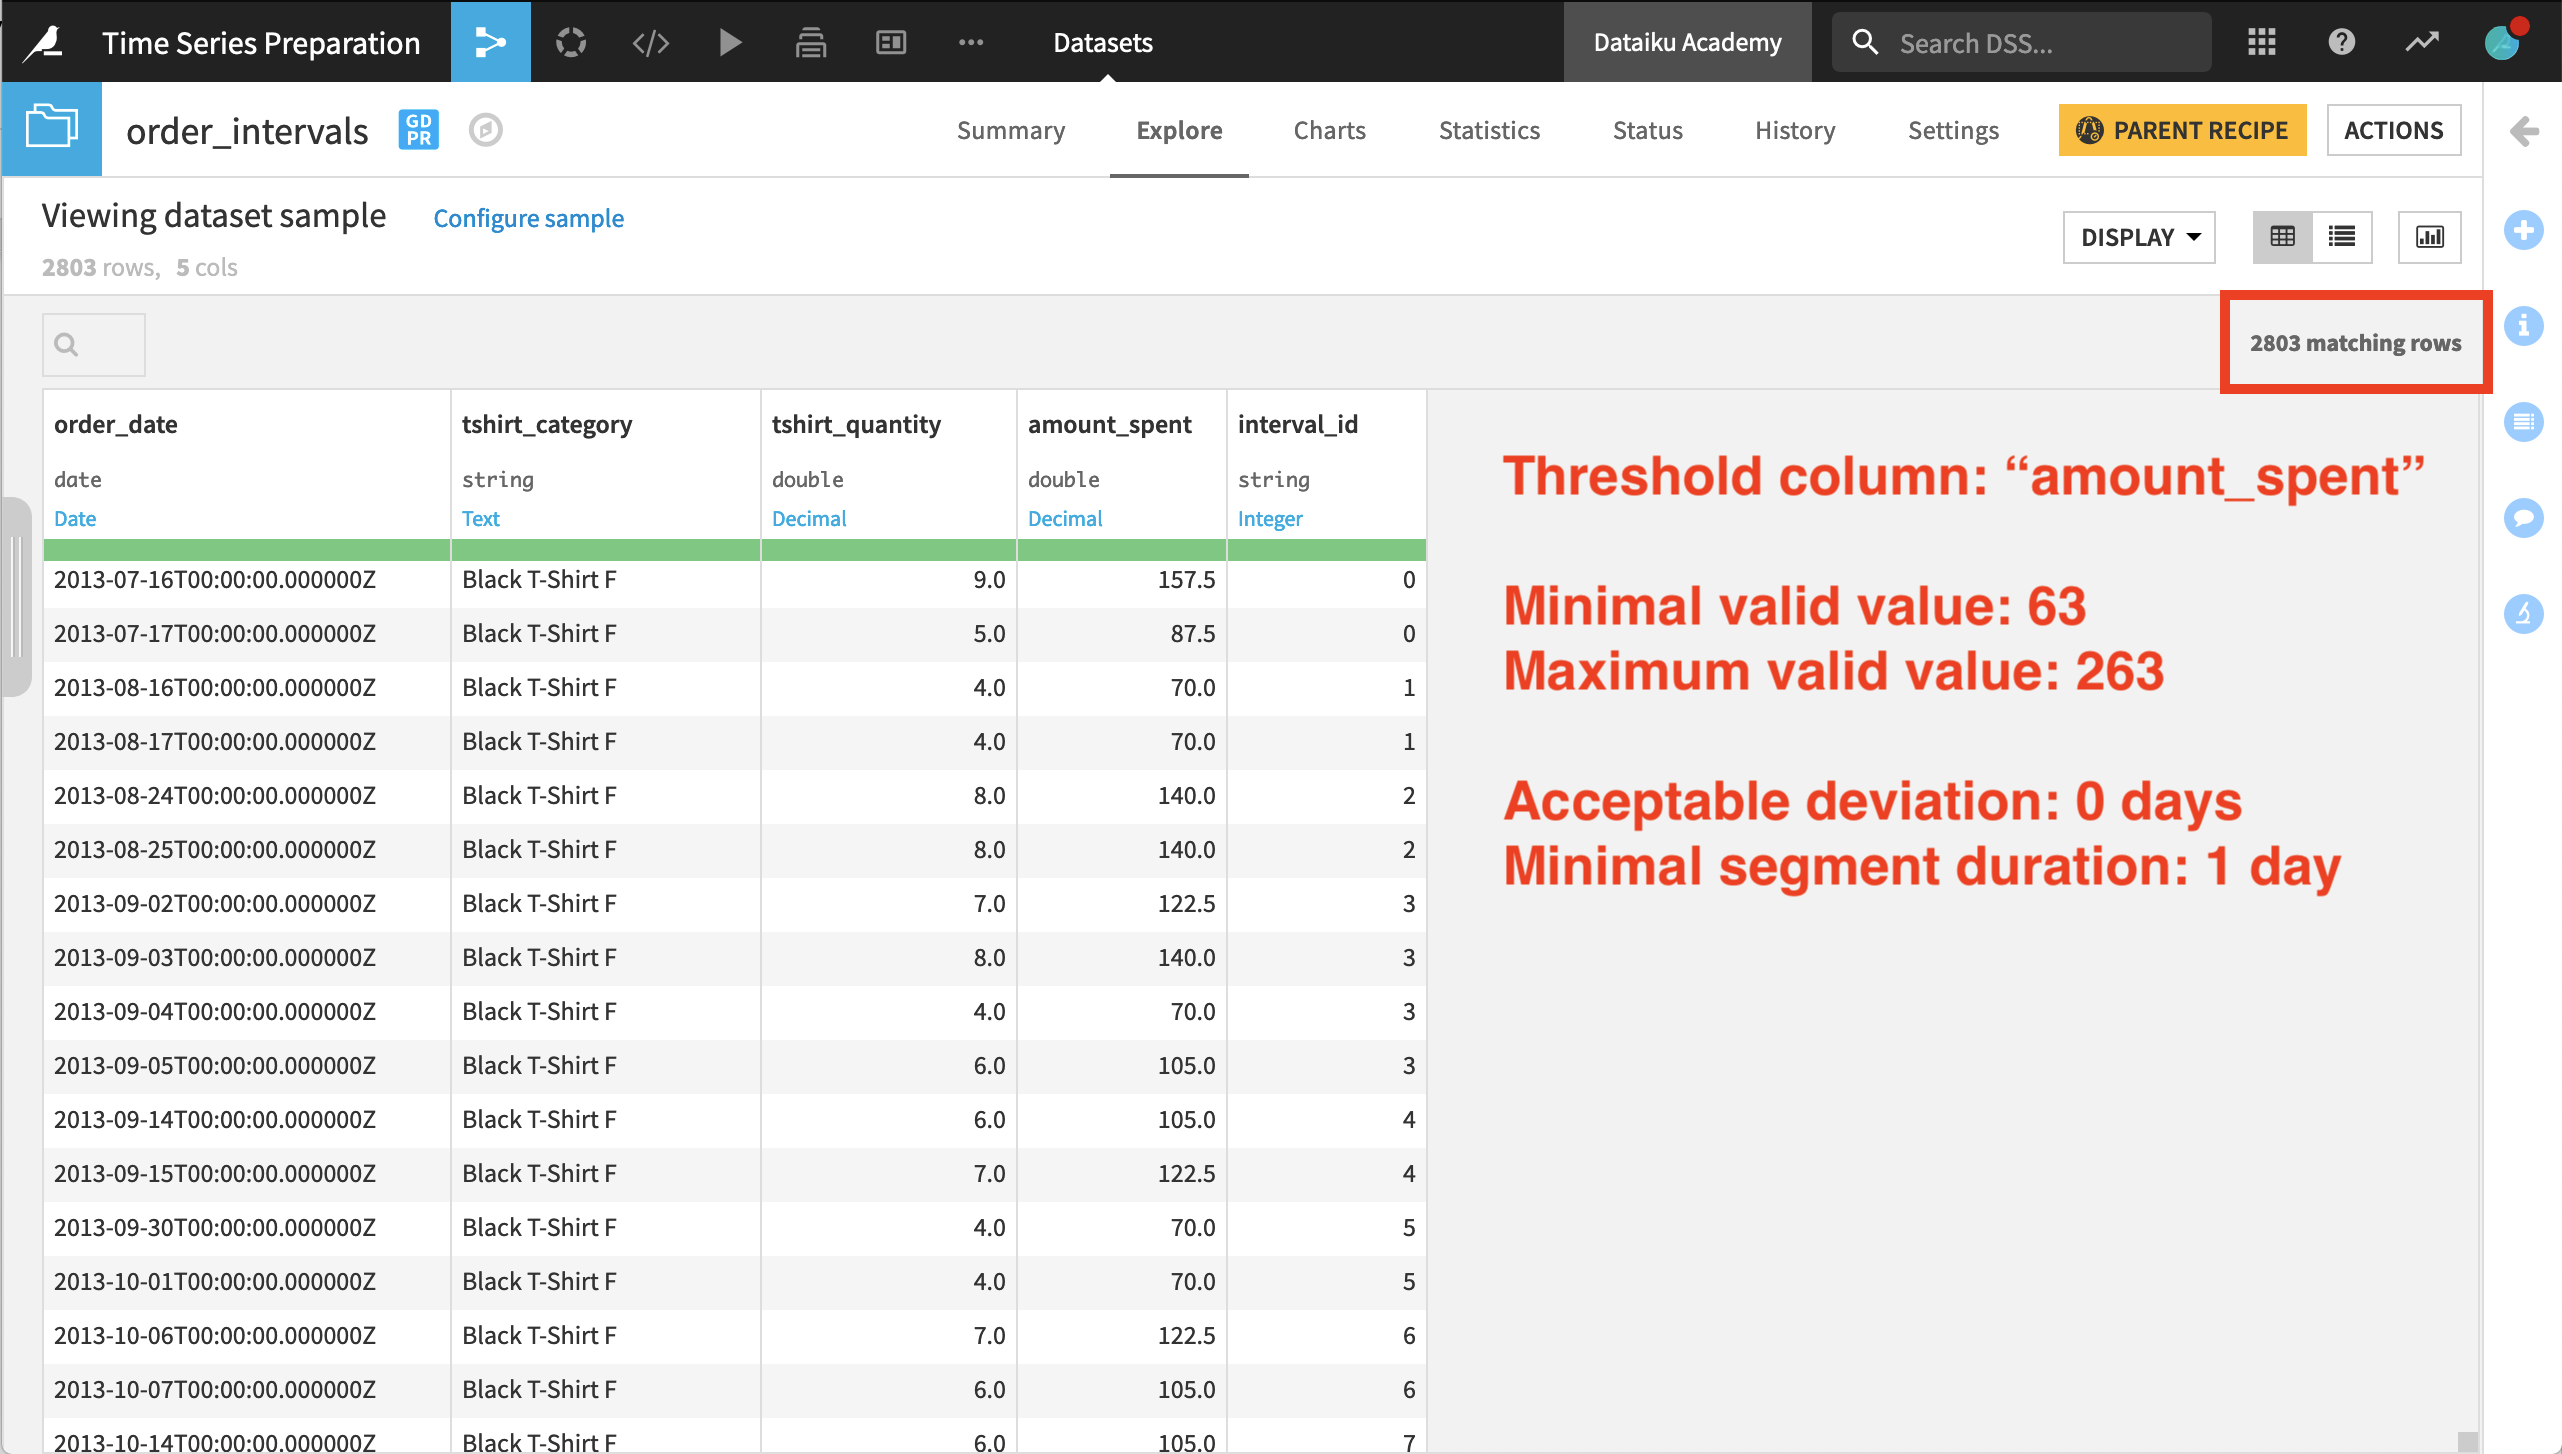
Task: Switch to list columns view
Action: click(2341, 237)
